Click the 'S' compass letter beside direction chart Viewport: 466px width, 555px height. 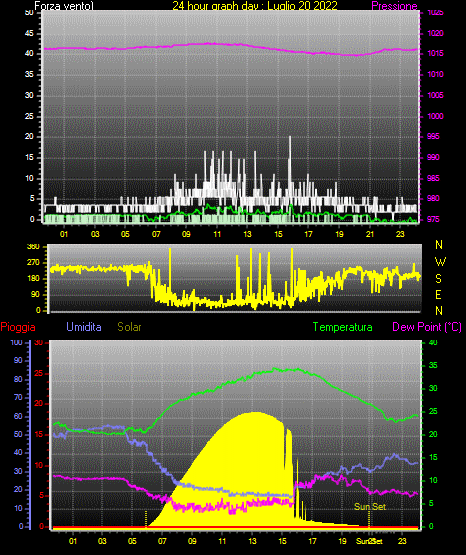[x=438, y=279]
